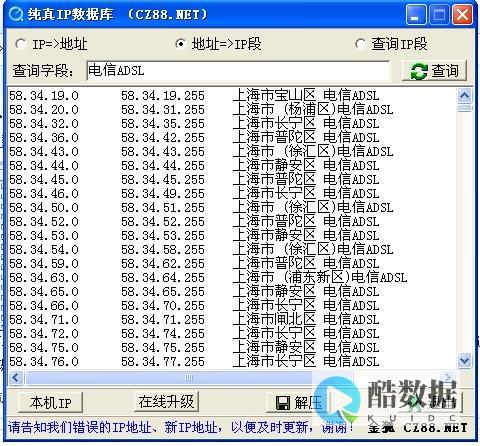Click the vertical scrollbar thumb of results list
Image resolution: width=480 pixels, height=446 pixels.
464,108
